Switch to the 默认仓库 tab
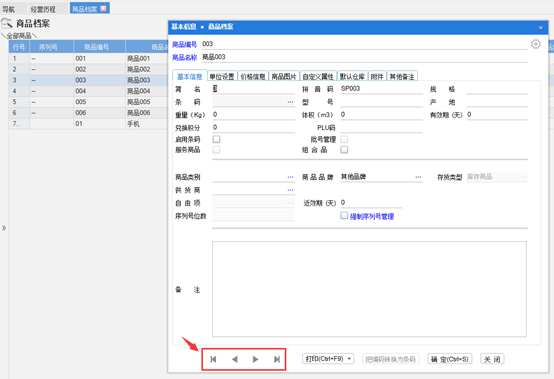Screen dimensions: 554x379 [x=352, y=77]
